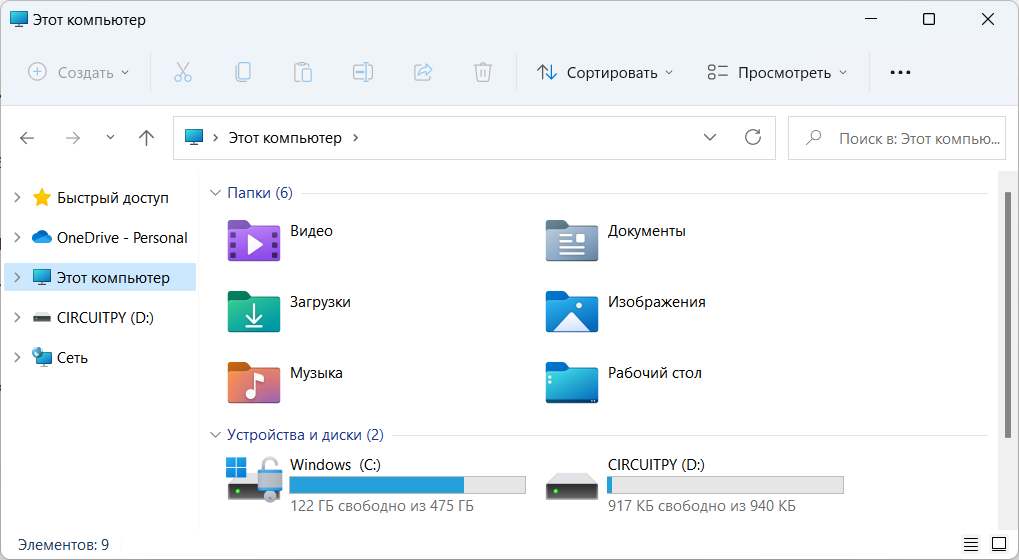Switch to large icons view in status bar
This screenshot has width=1019, height=560.
click(999, 544)
